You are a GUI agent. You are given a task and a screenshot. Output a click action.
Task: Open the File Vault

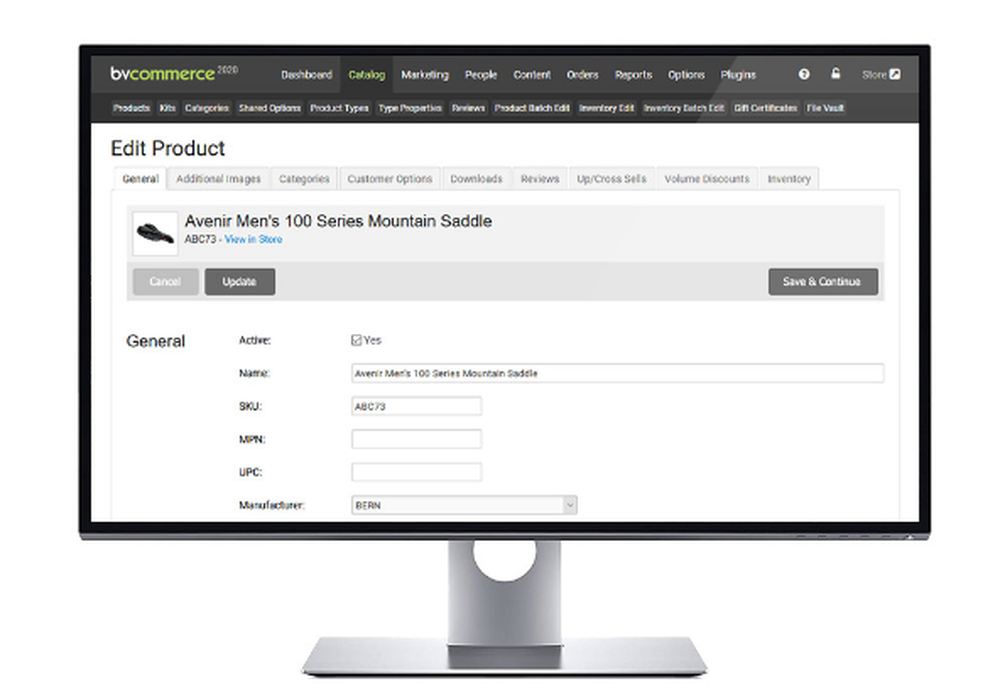pos(826,108)
